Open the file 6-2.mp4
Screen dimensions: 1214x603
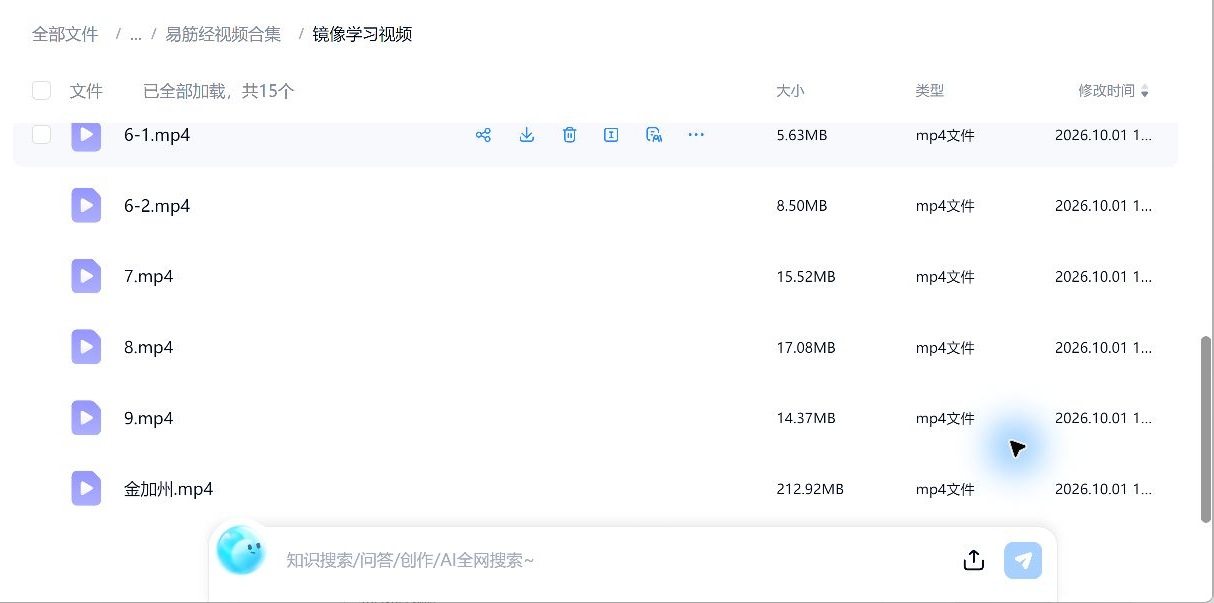click(x=157, y=206)
